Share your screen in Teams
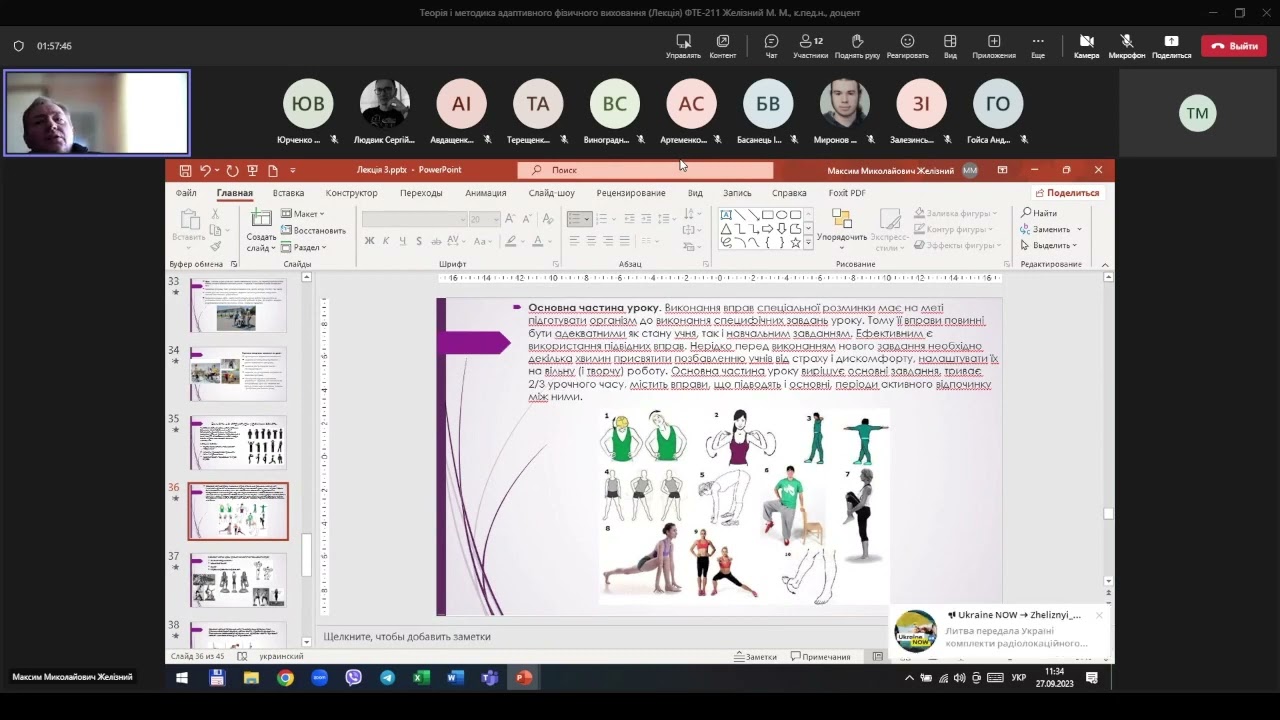The height and width of the screenshot is (720, 1280). (1171, 45)
